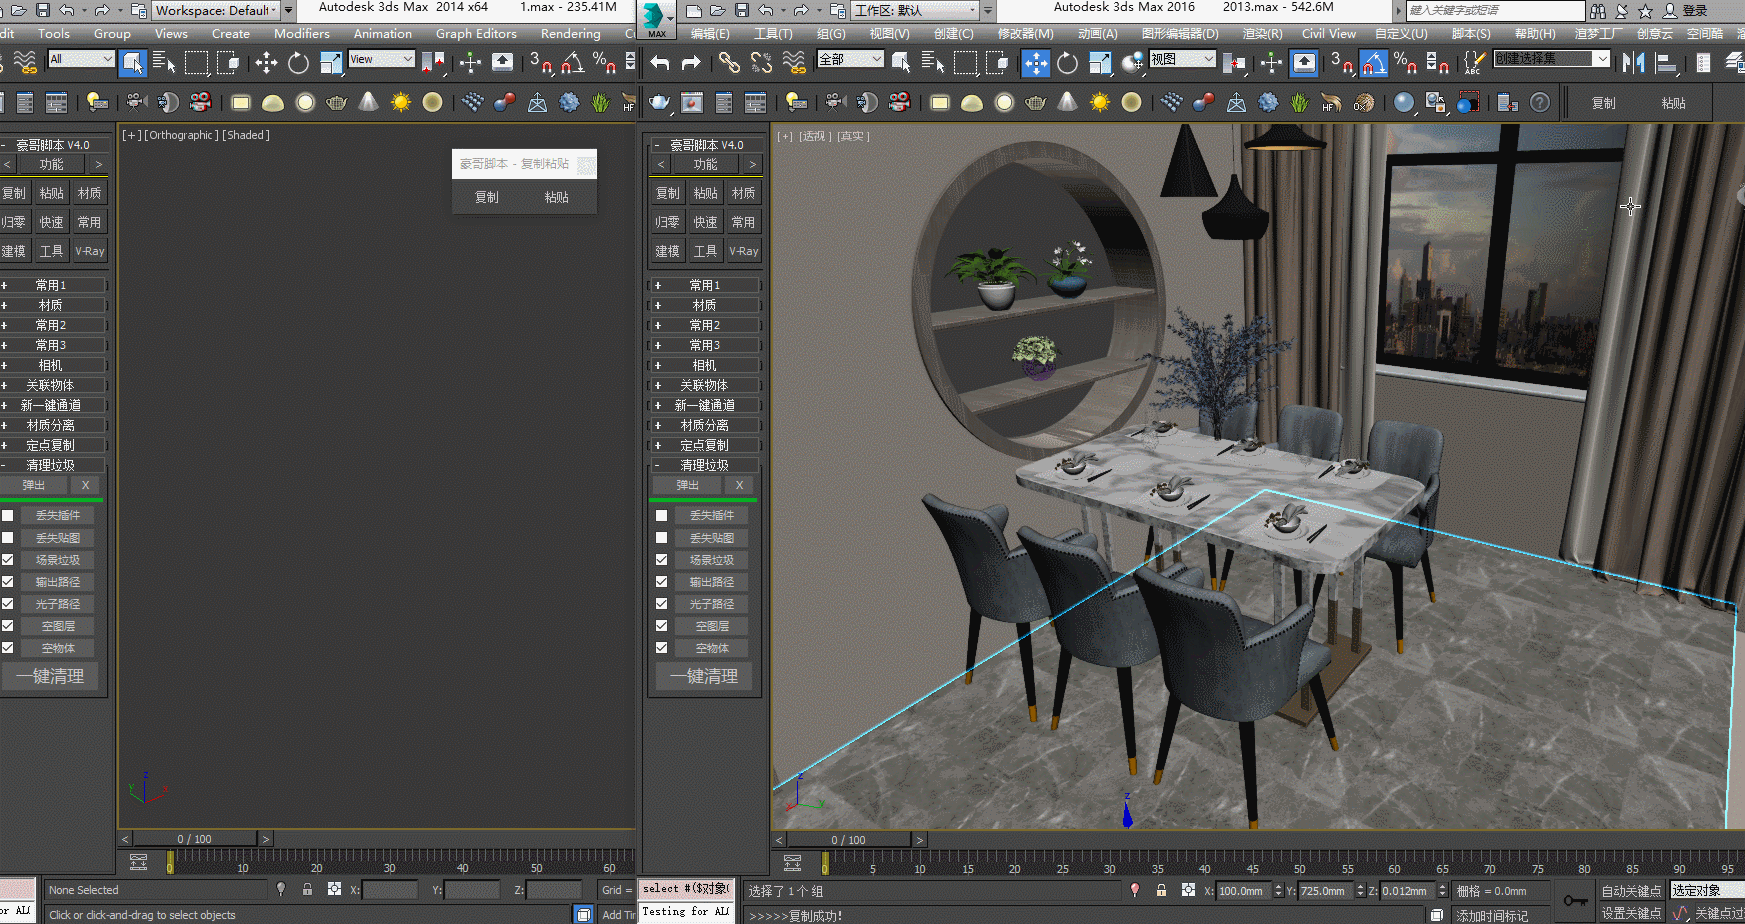Choose Select by Name in 3ds Max 2014 toolbar

[164, 63]
